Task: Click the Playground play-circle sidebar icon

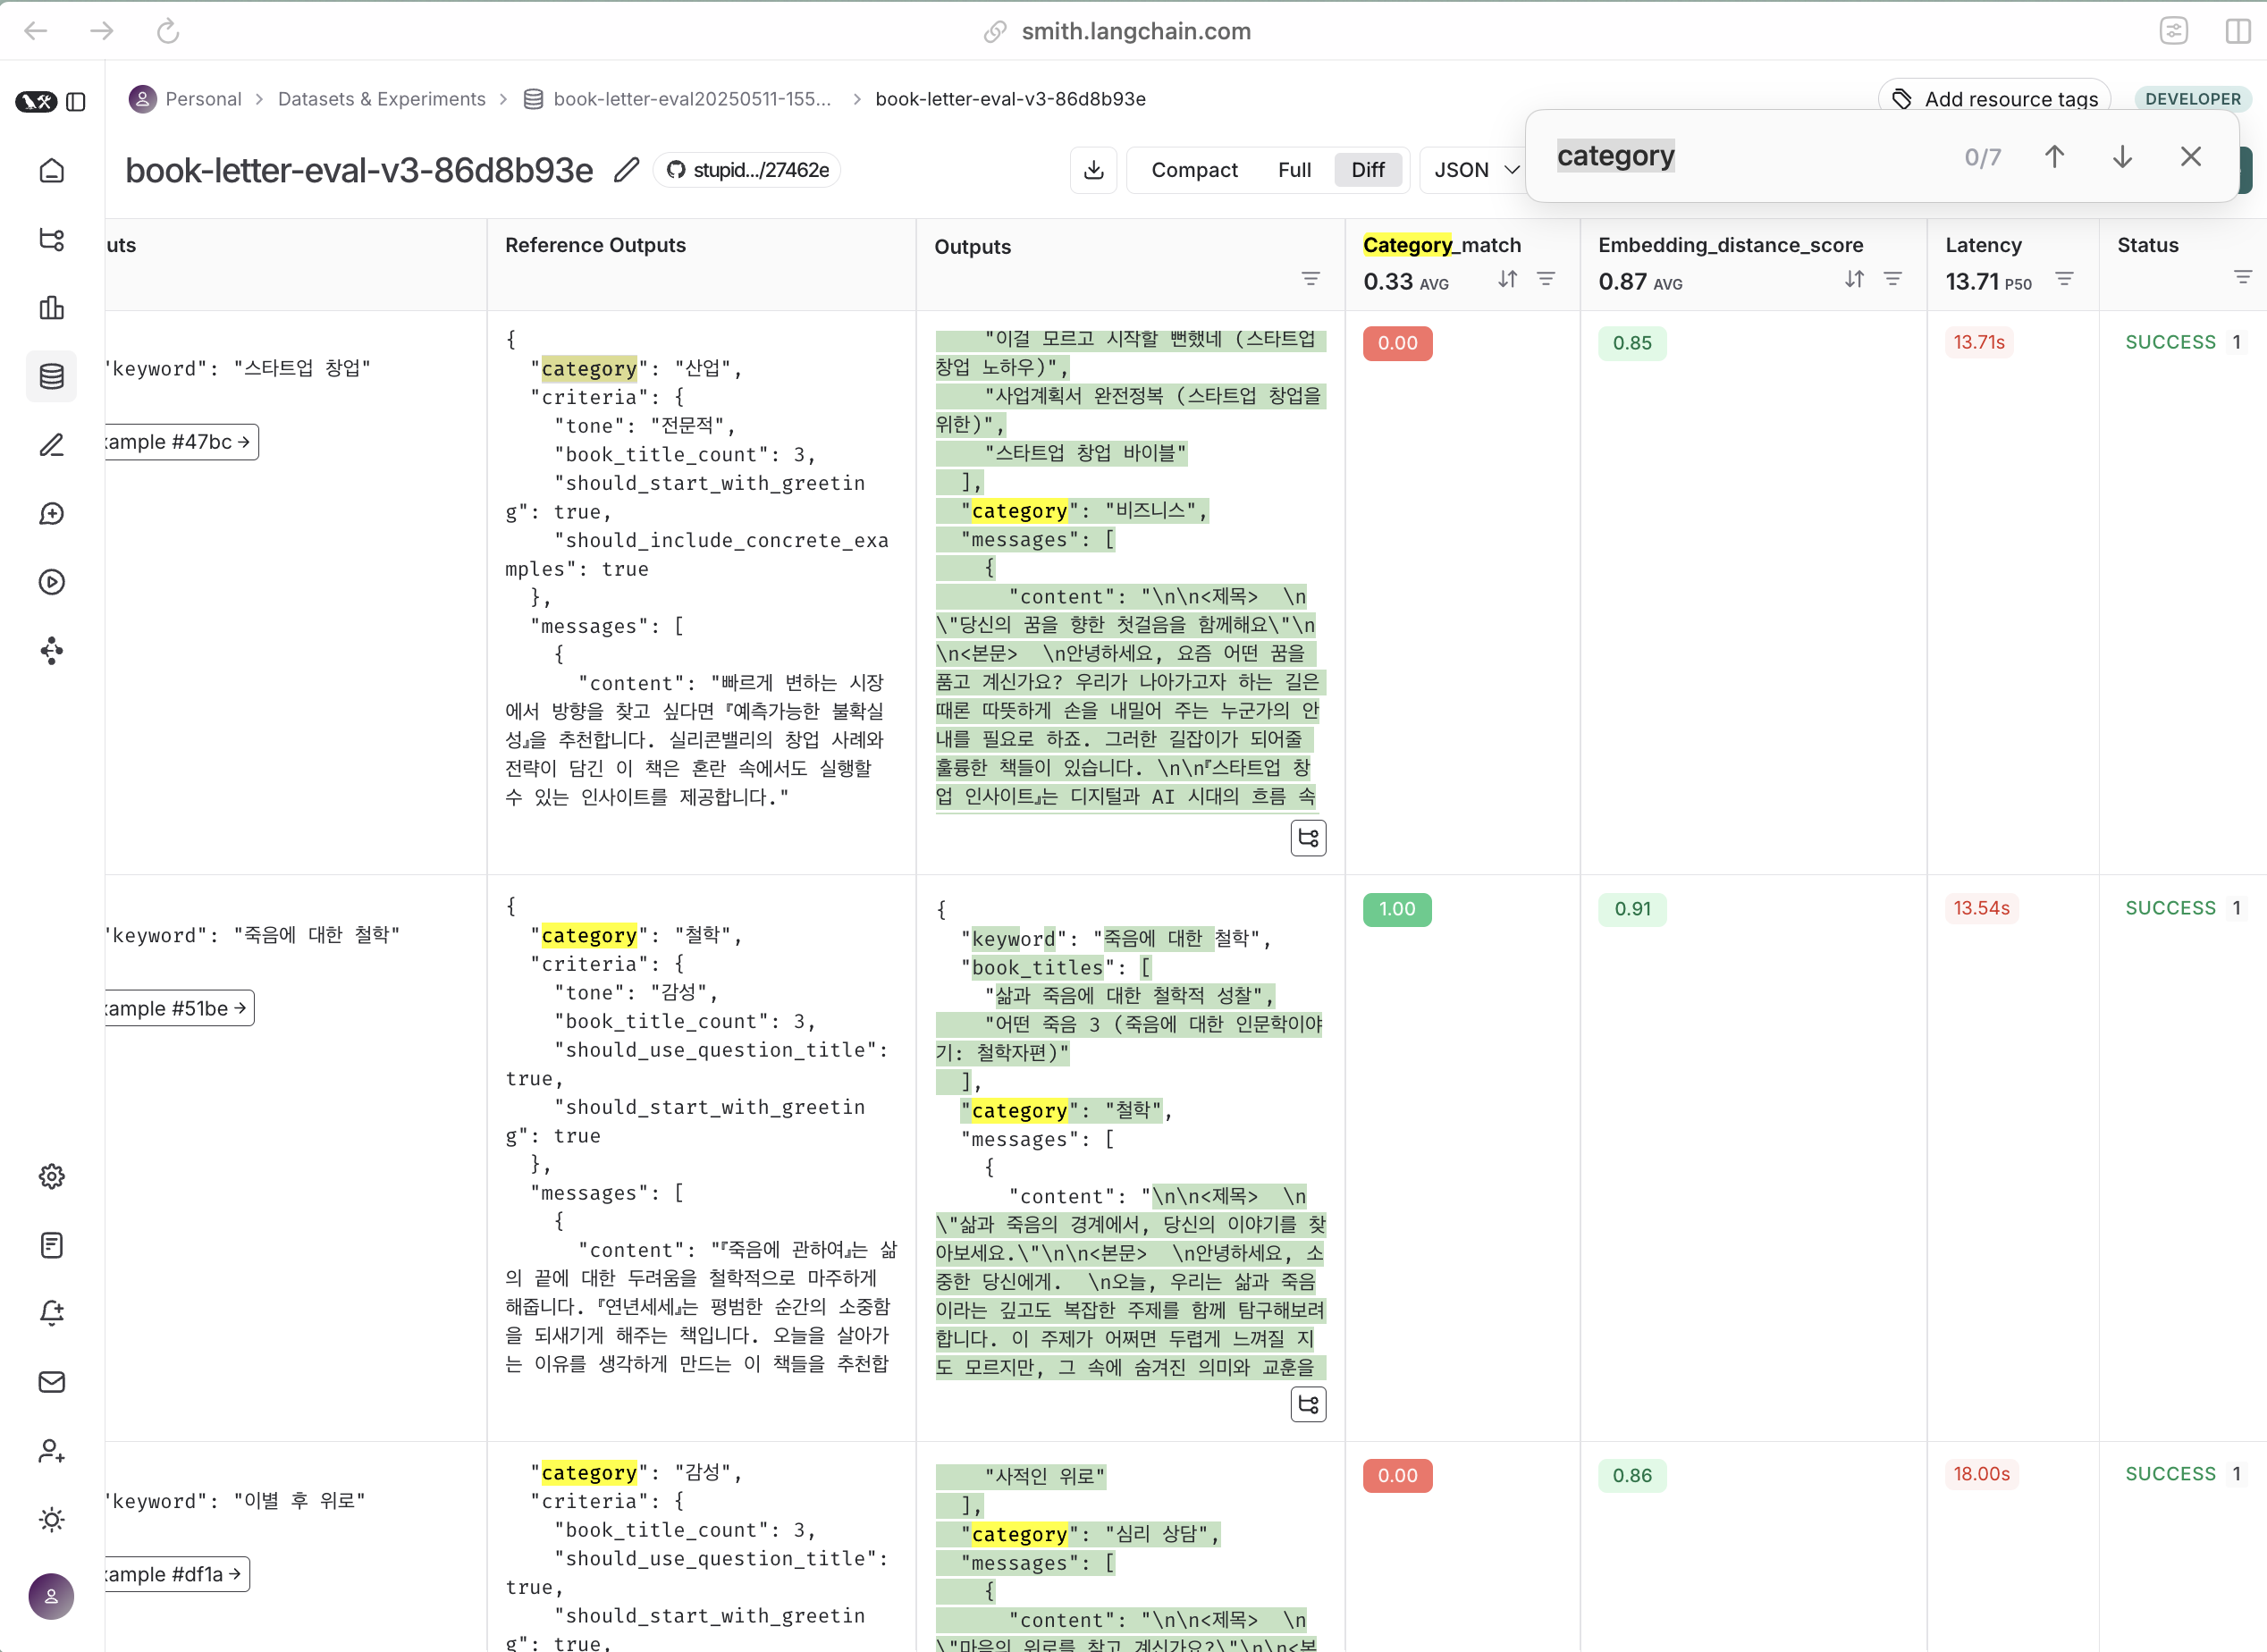Action: click(52, 582)
